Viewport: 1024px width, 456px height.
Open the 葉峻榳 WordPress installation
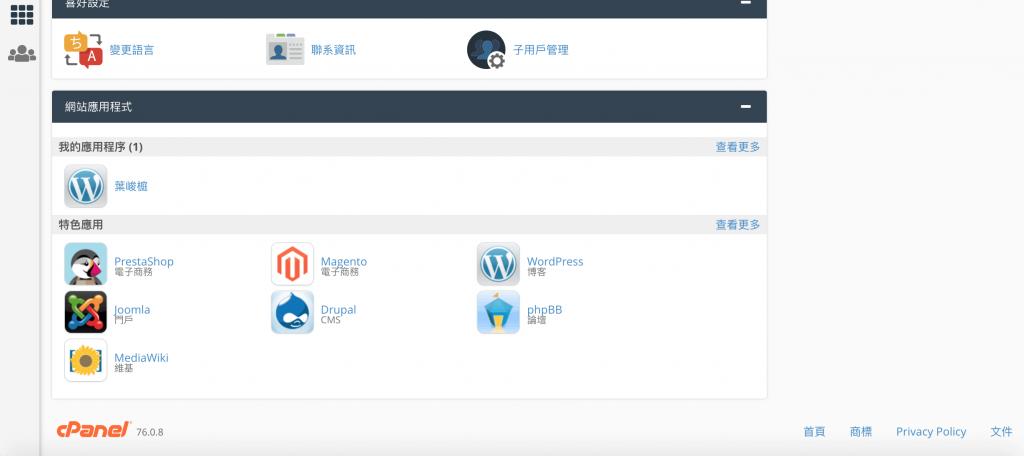pyautogui.click(x=130, y=186)
